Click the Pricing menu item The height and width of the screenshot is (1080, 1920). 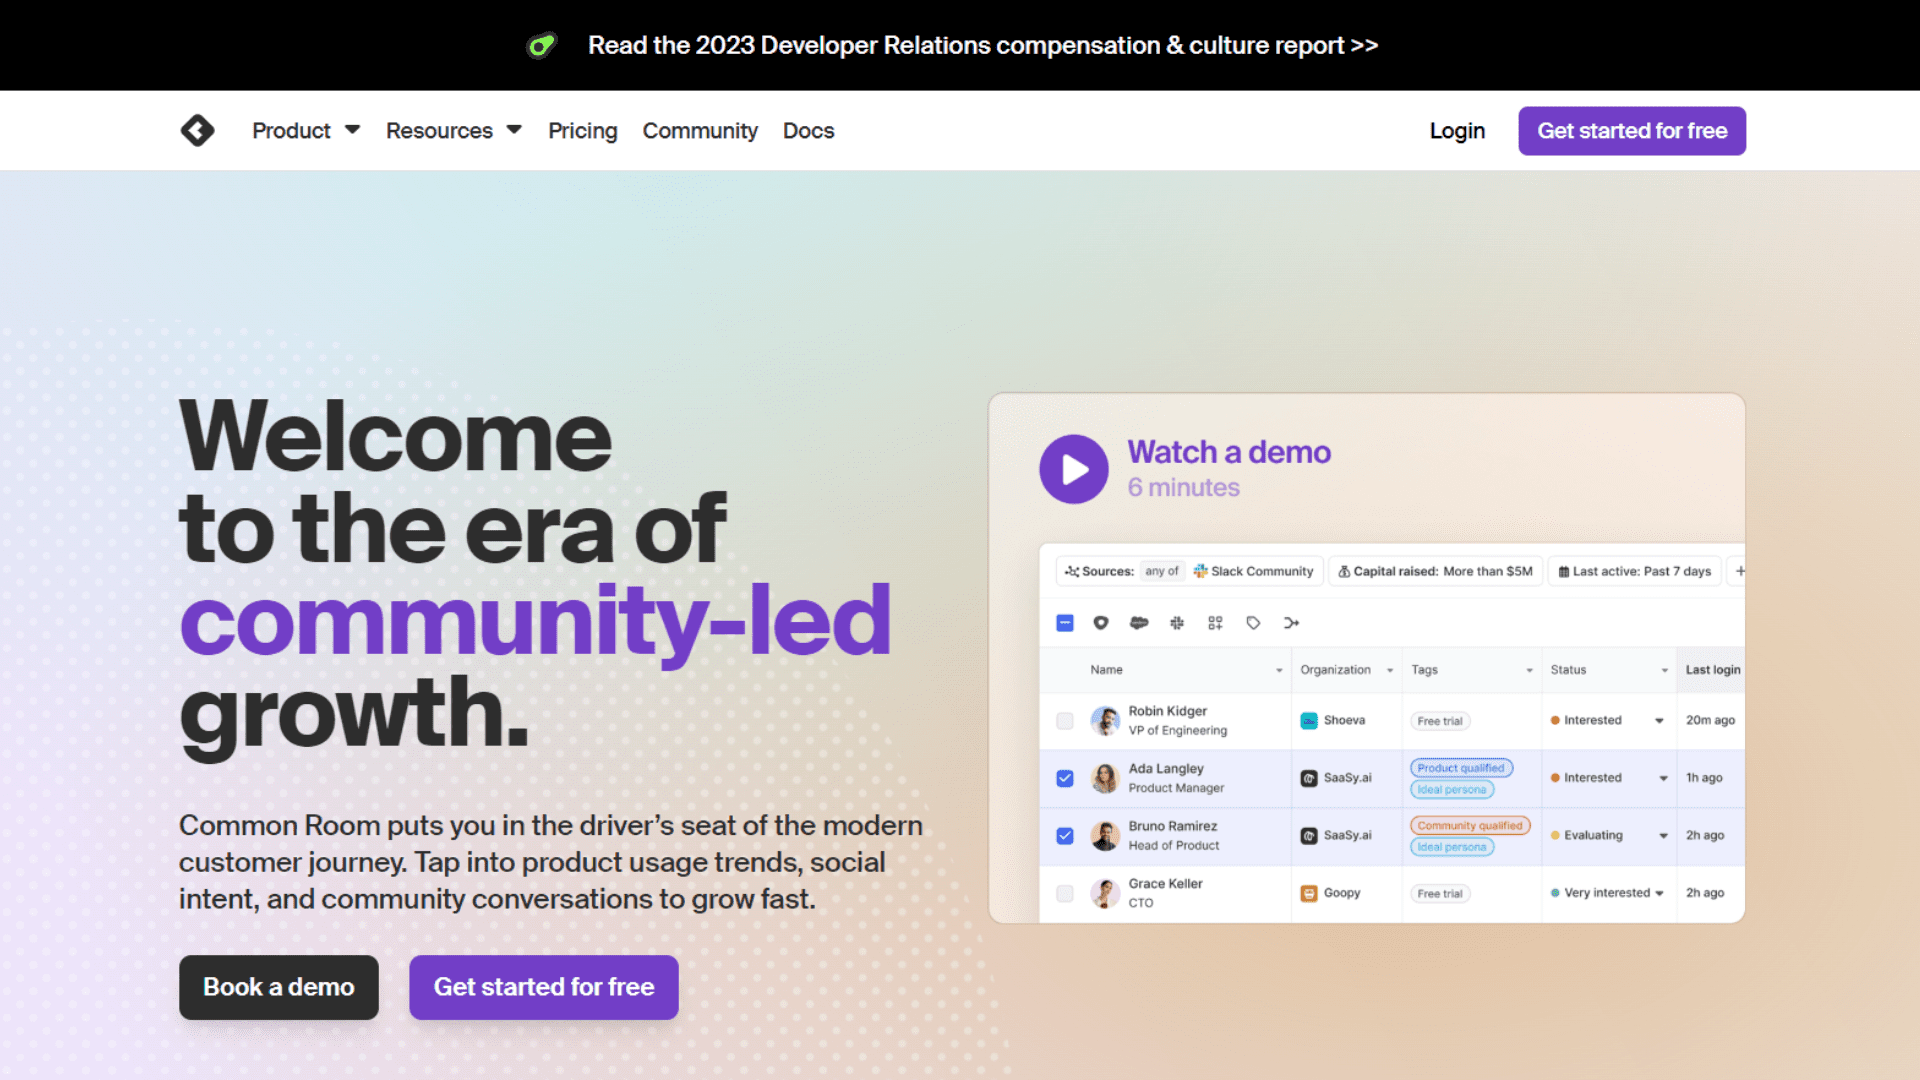(582, 130)
